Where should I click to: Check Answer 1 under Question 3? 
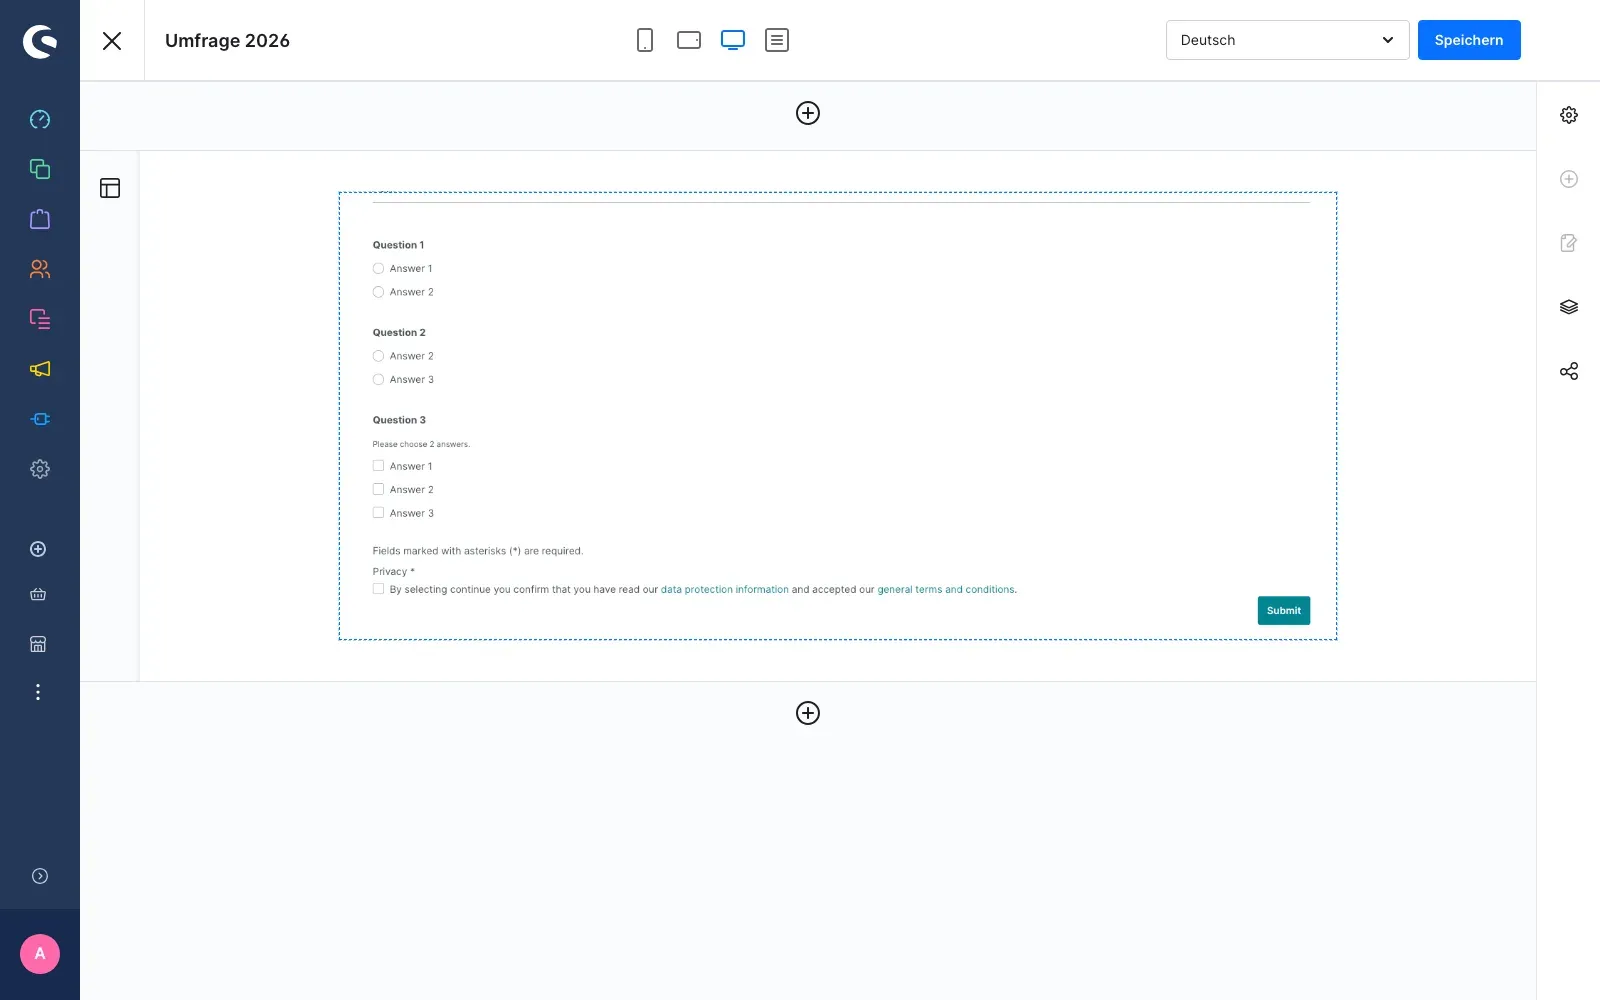click(x=378, y=466)
